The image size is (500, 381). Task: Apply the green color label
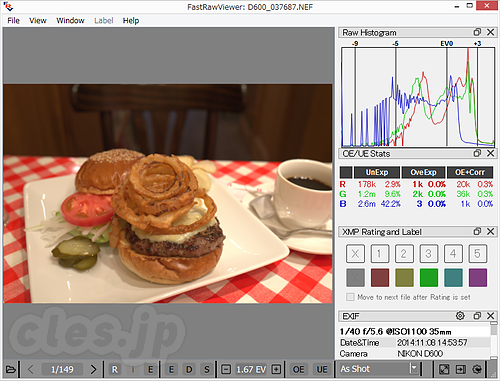click(429, 278)
